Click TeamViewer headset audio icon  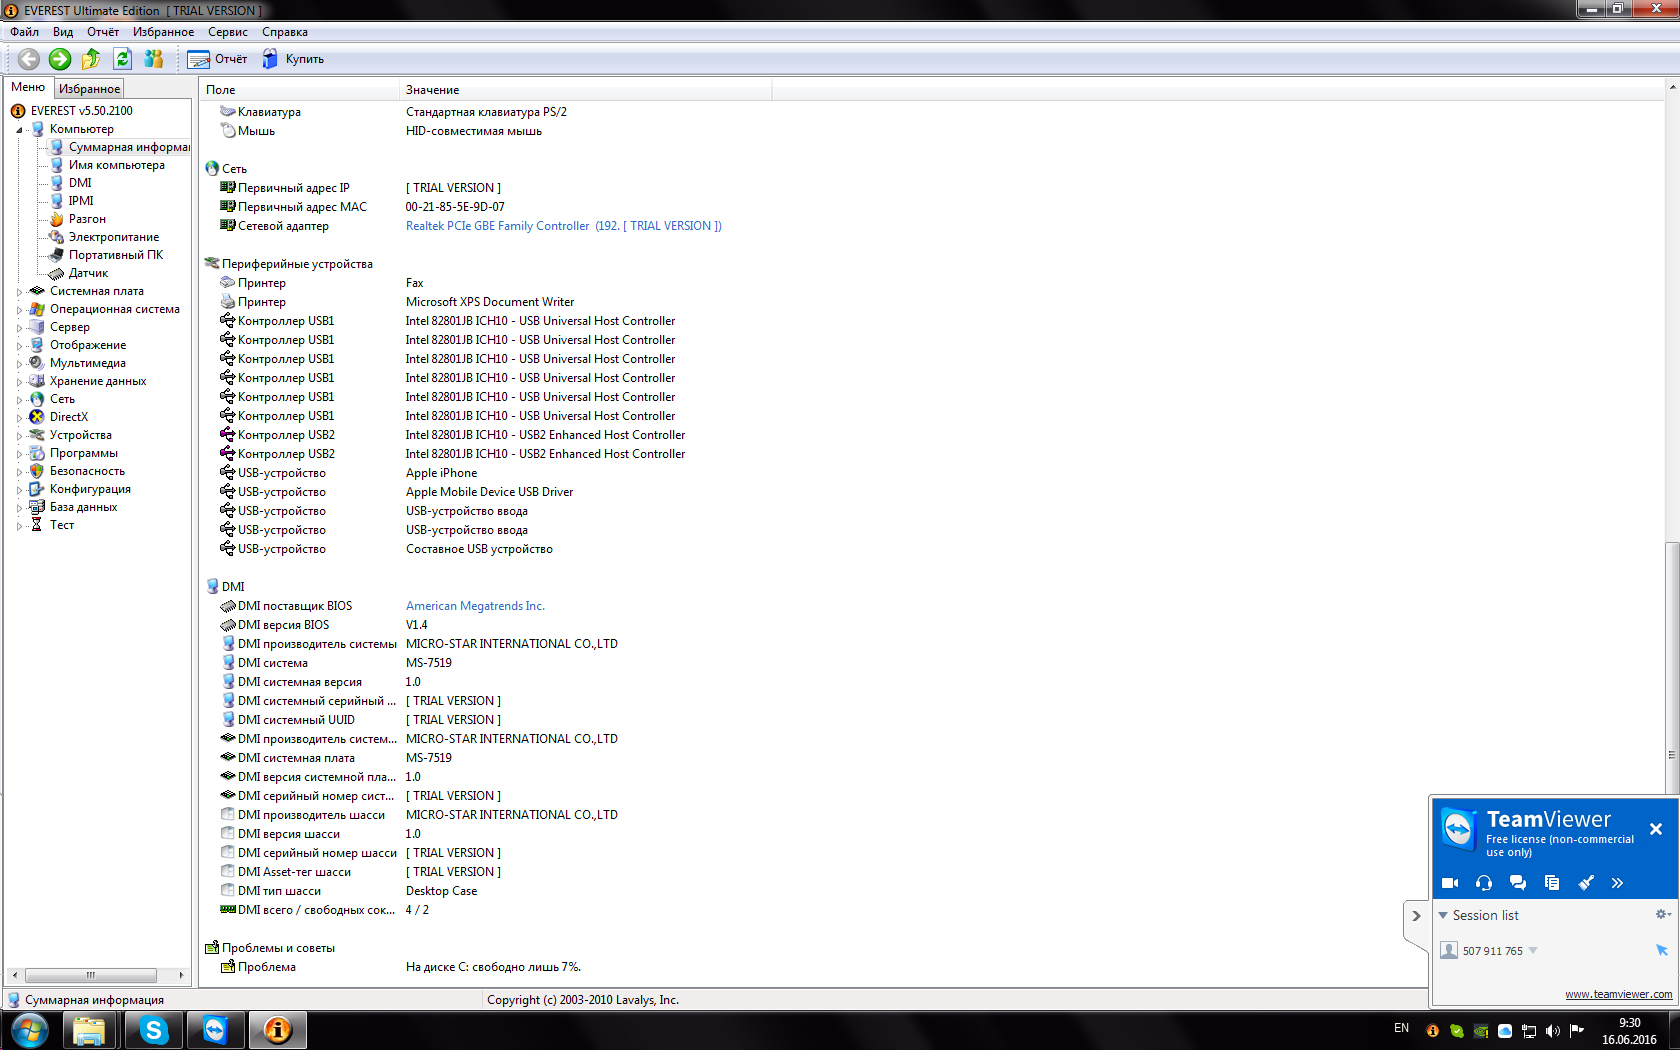1484,883
